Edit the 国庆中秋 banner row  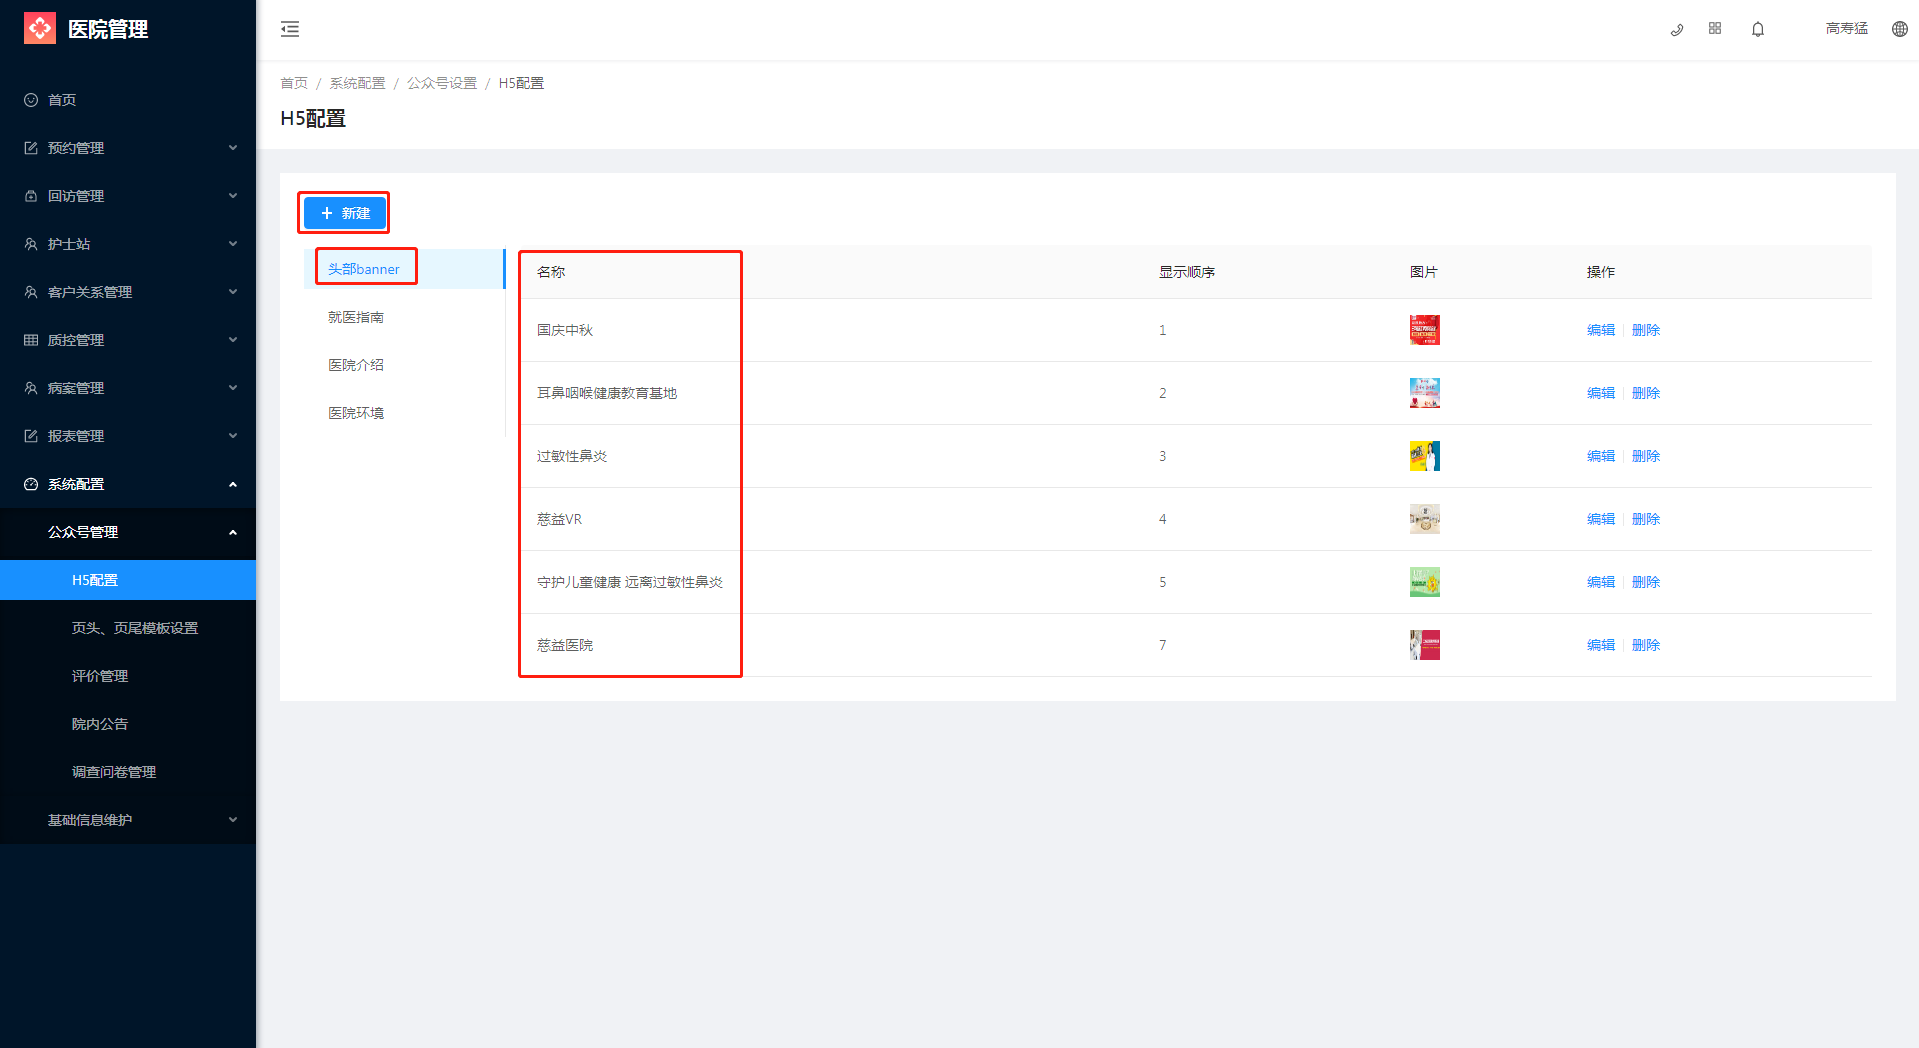(1600, 330)
